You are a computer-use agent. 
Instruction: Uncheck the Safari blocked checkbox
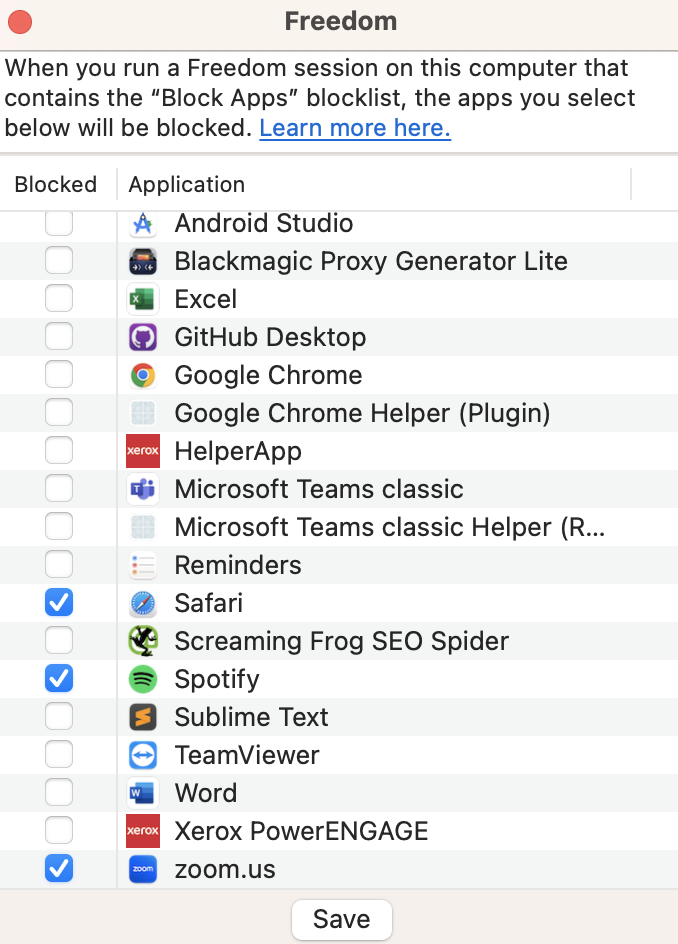59,603
